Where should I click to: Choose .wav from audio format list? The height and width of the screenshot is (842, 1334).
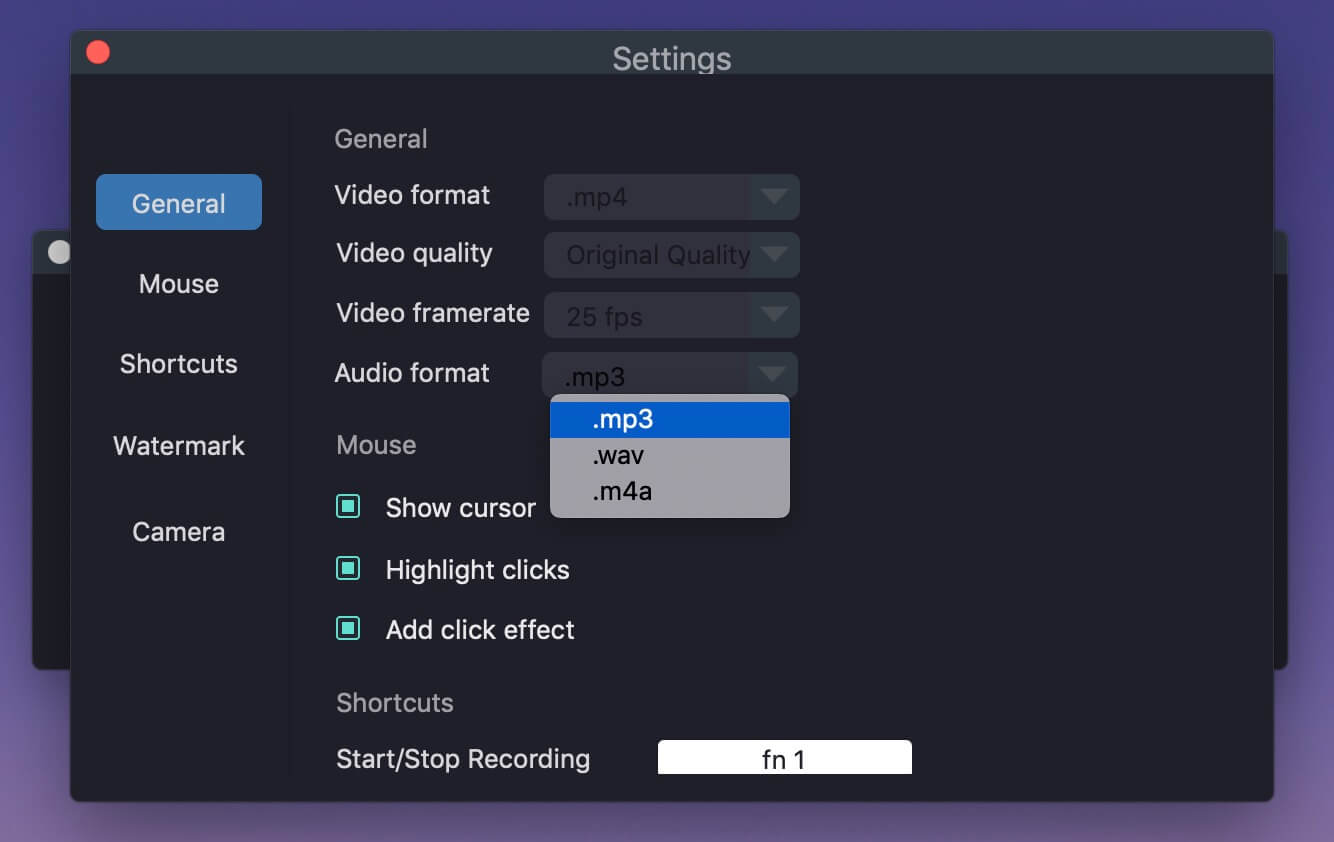pyautogui.click(x=670, y=456)
